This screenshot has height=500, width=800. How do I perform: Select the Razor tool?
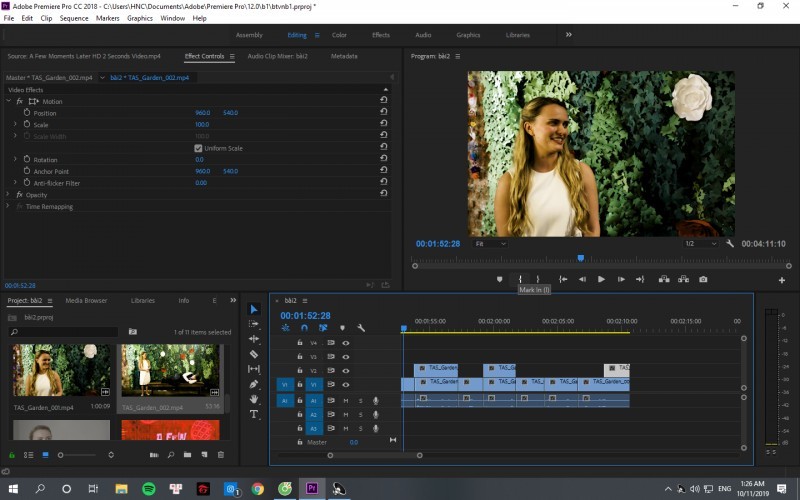(254, 354)
